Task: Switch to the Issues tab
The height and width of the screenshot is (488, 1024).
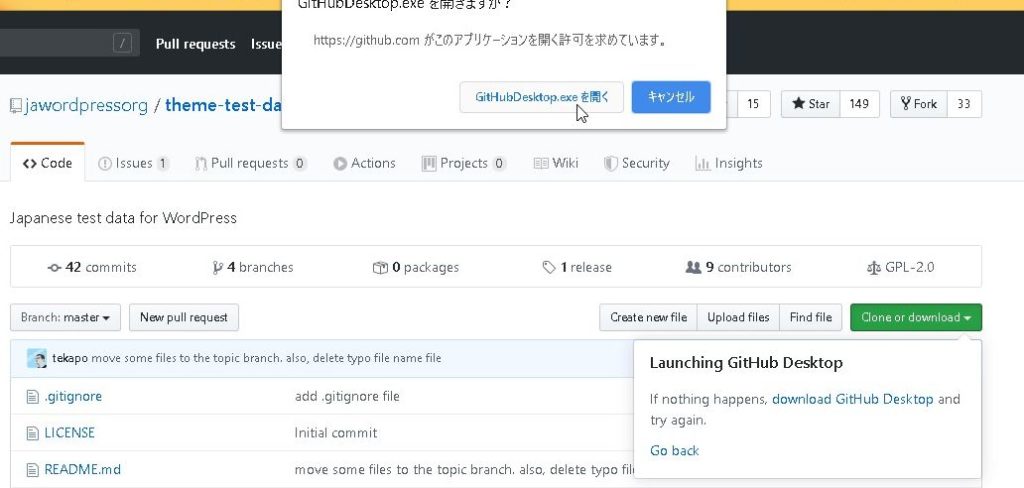Action: pyautogui.click(x=133, y=163)
